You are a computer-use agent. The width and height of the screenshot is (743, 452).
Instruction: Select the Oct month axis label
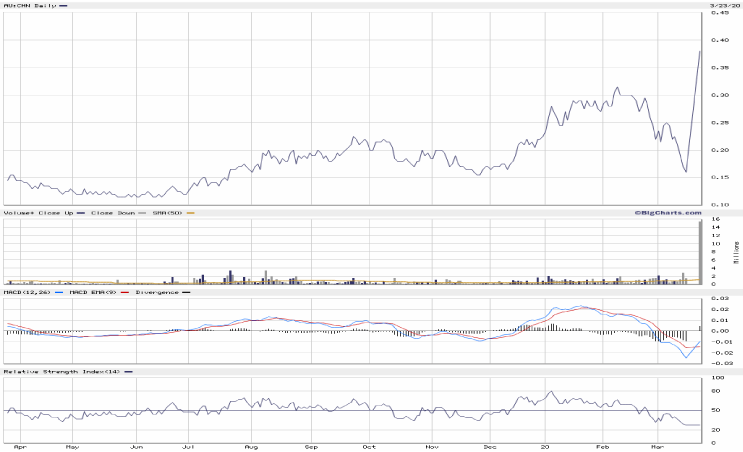click(x=370, y=445)
